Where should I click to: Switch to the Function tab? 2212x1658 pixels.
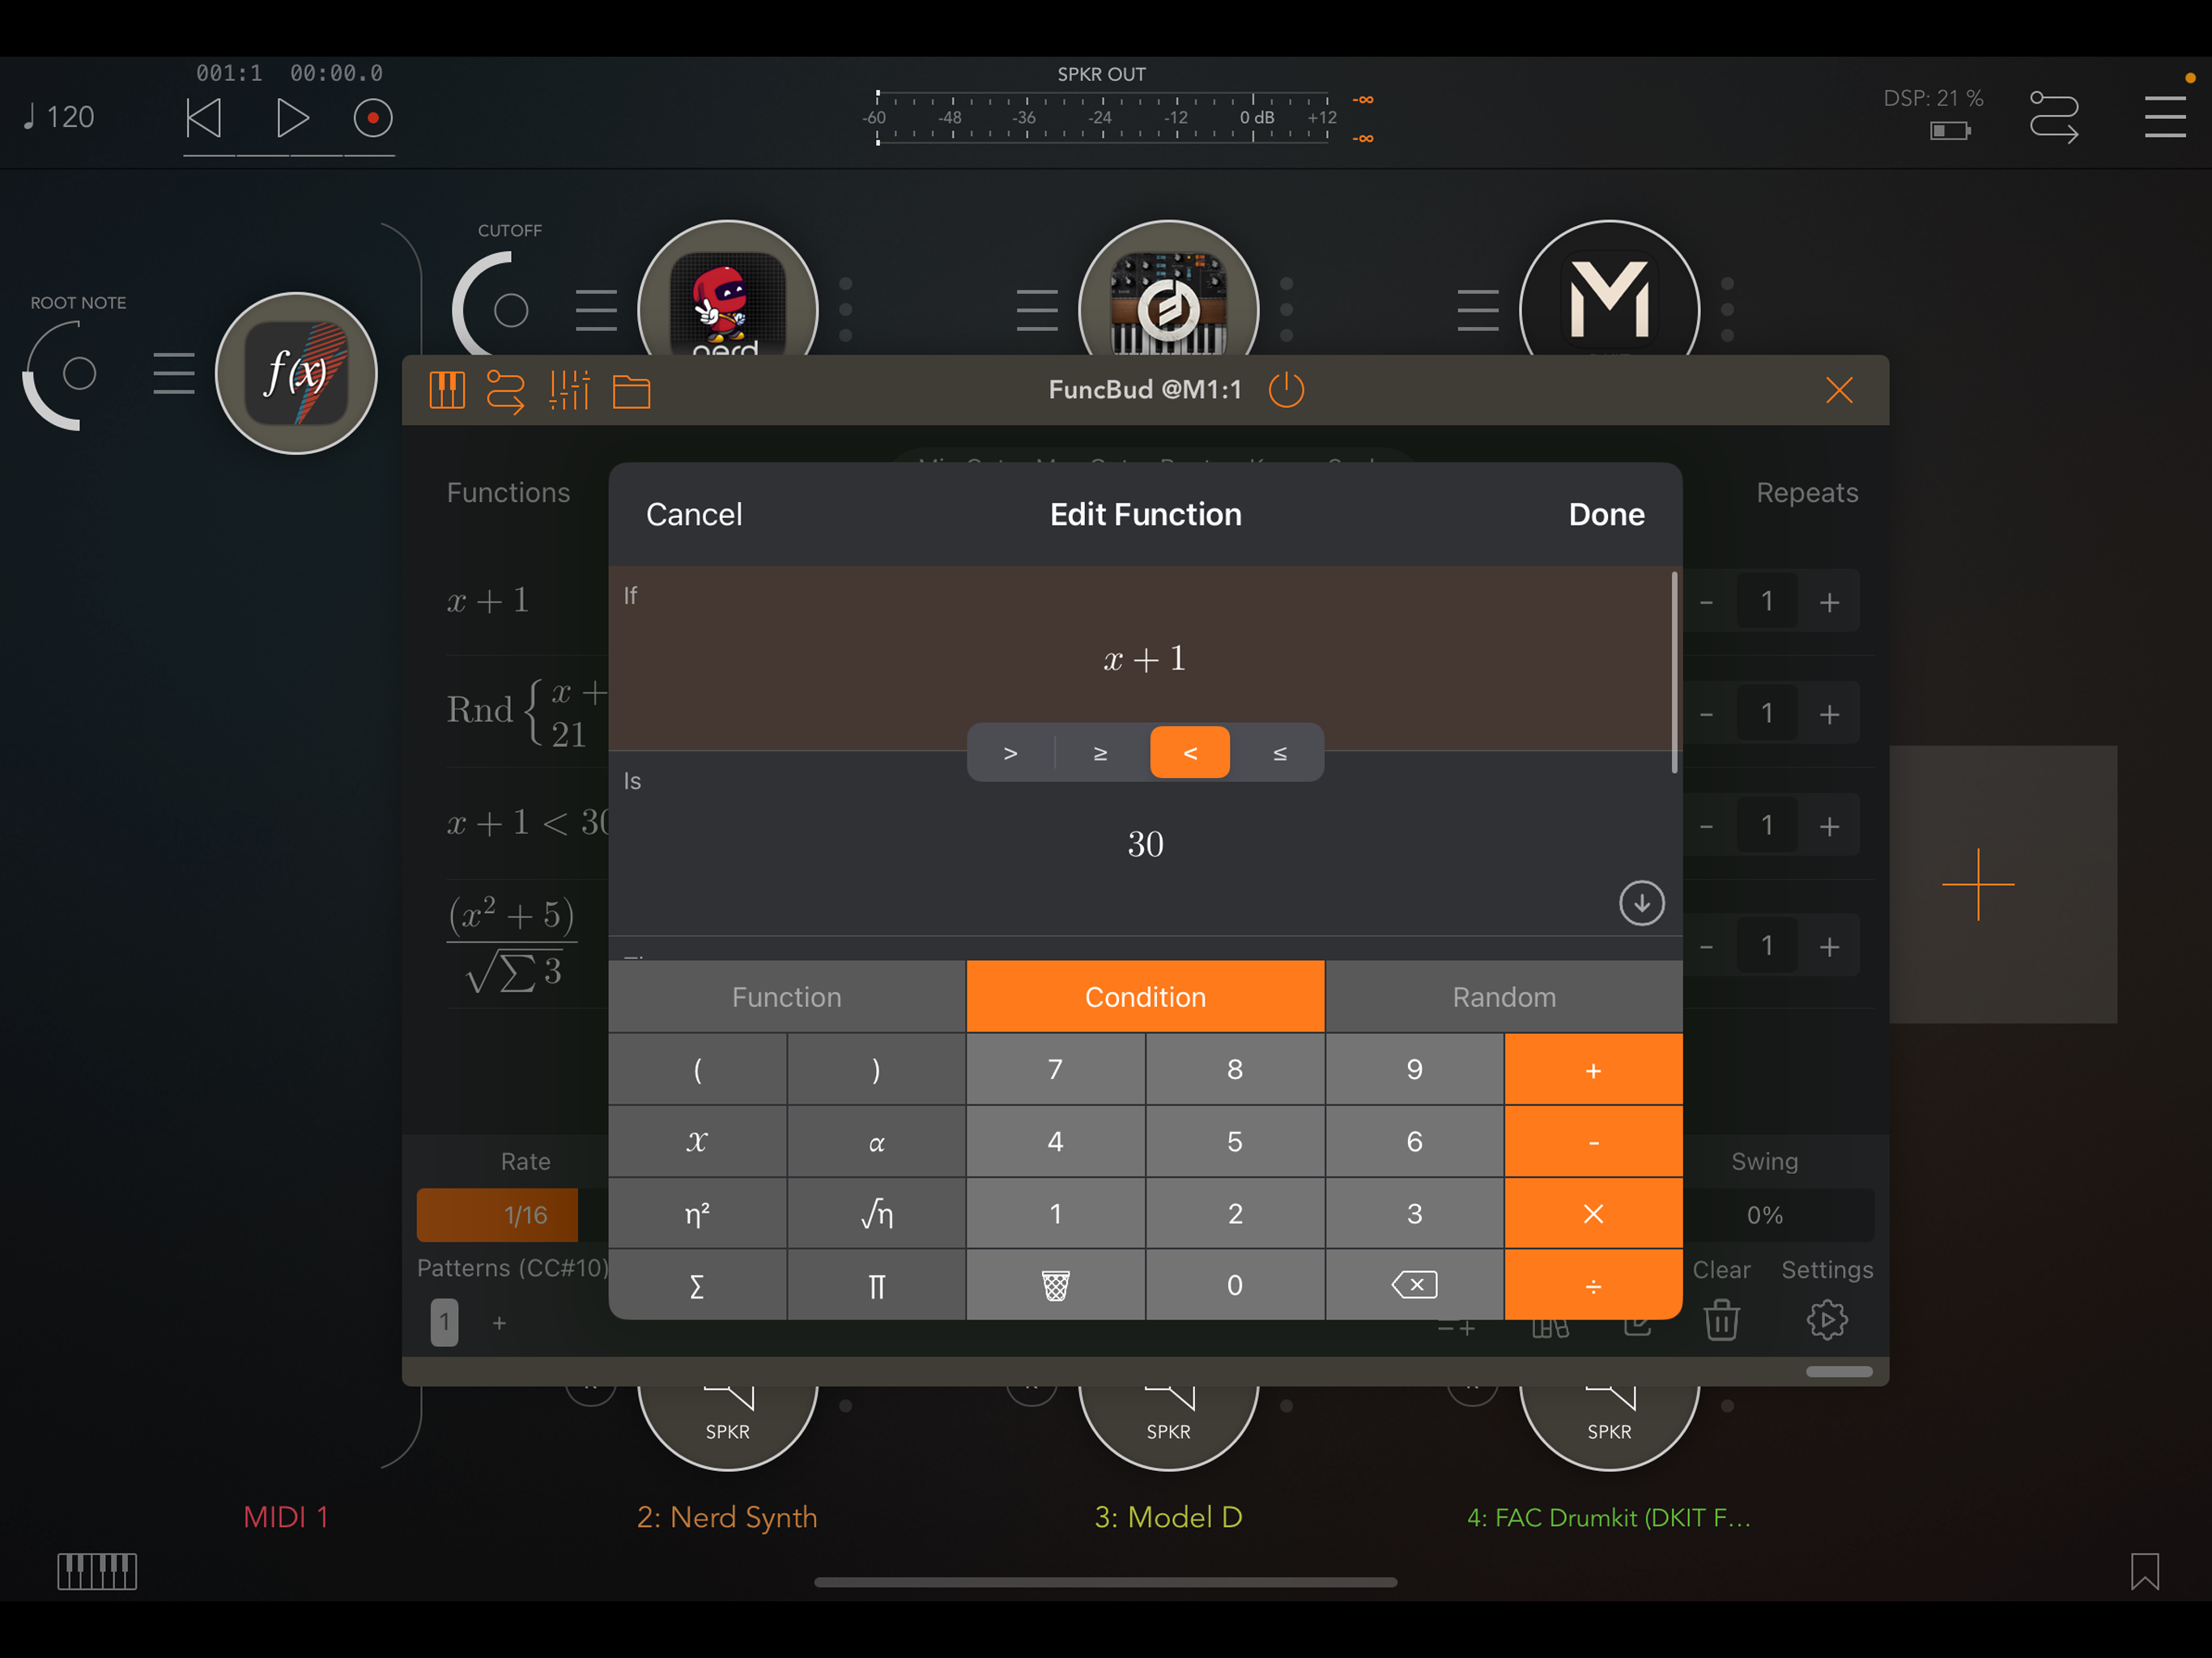787,997
